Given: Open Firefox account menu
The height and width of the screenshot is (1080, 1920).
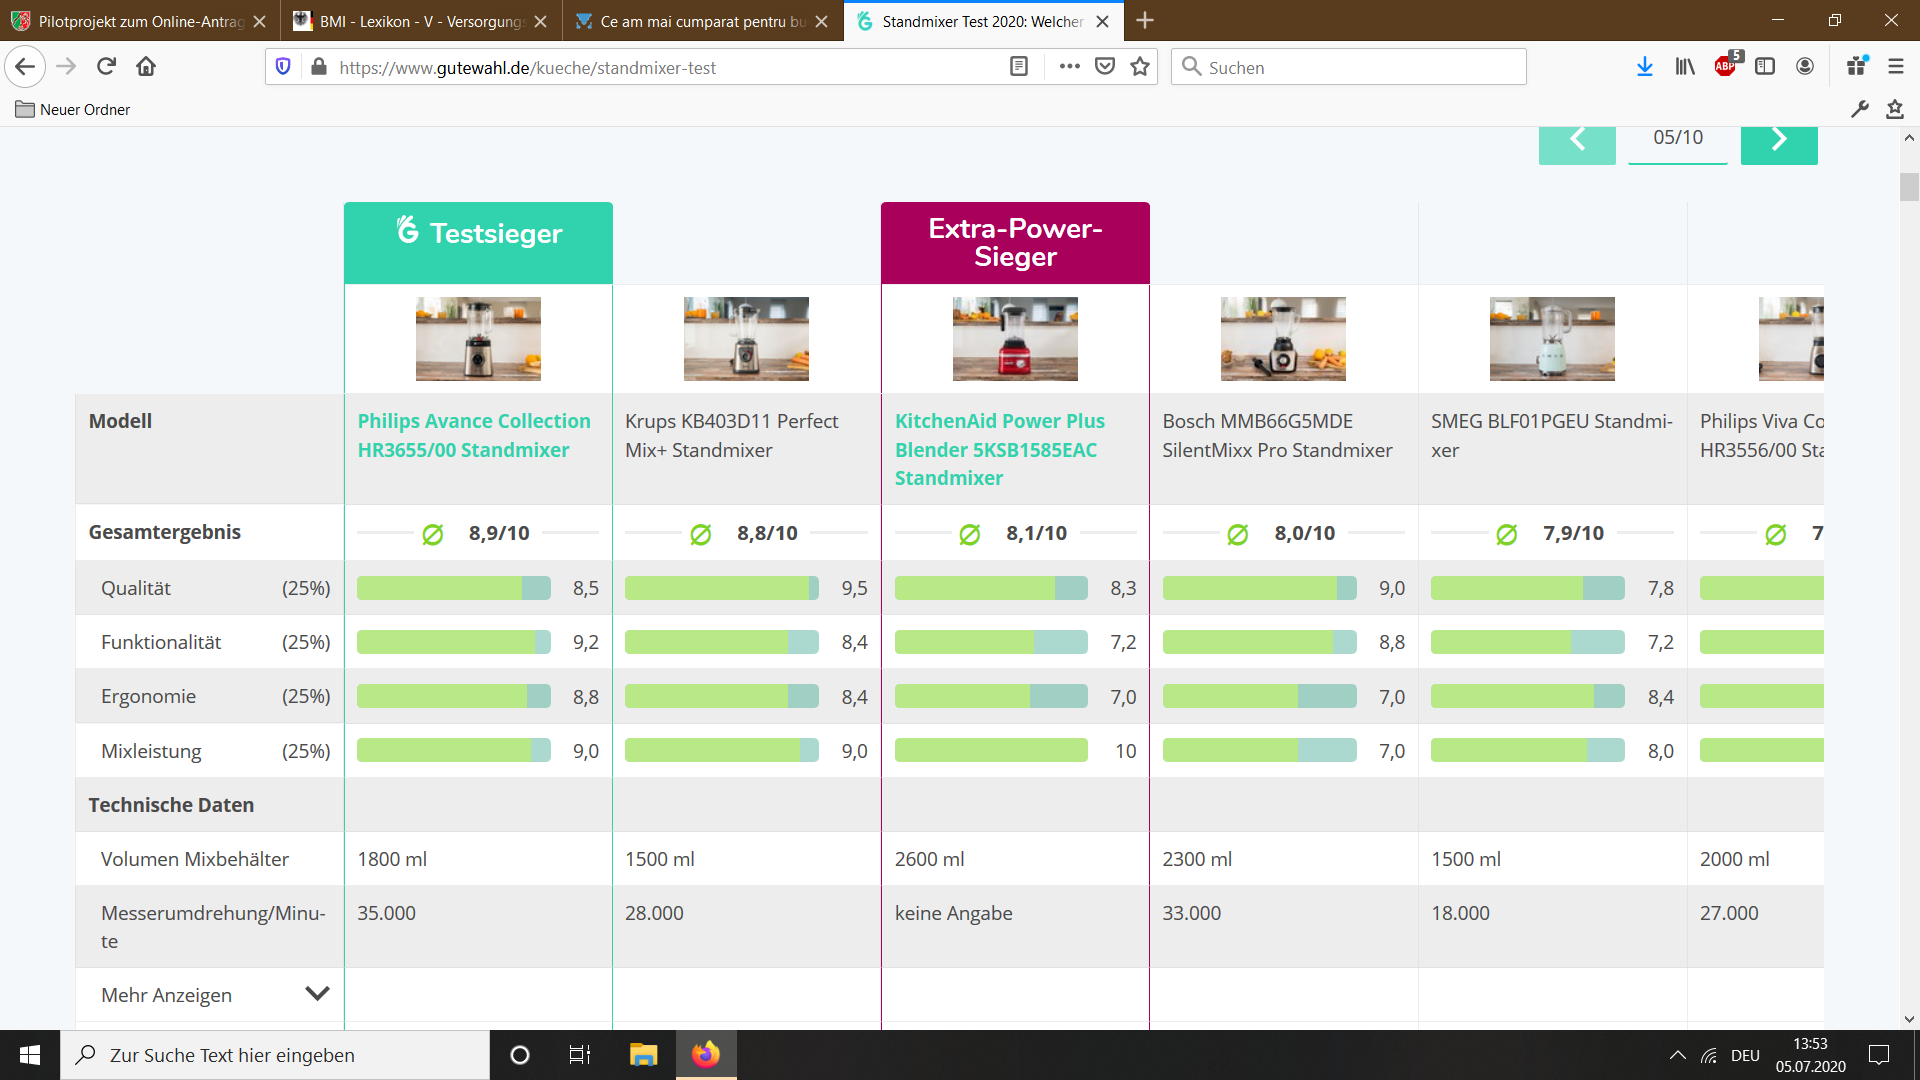Looking at the screenshot, I should (x=1805, y=67).
